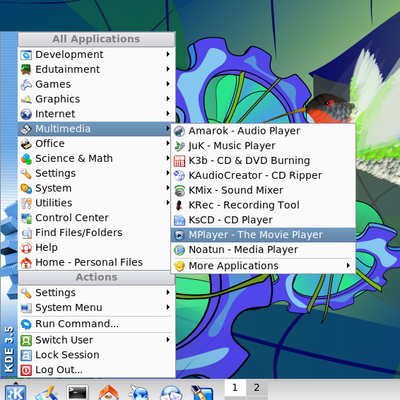Launch MPlayer - The Movie Player
The height and width of the screenshot is (400, 400).
coord(263,235)
